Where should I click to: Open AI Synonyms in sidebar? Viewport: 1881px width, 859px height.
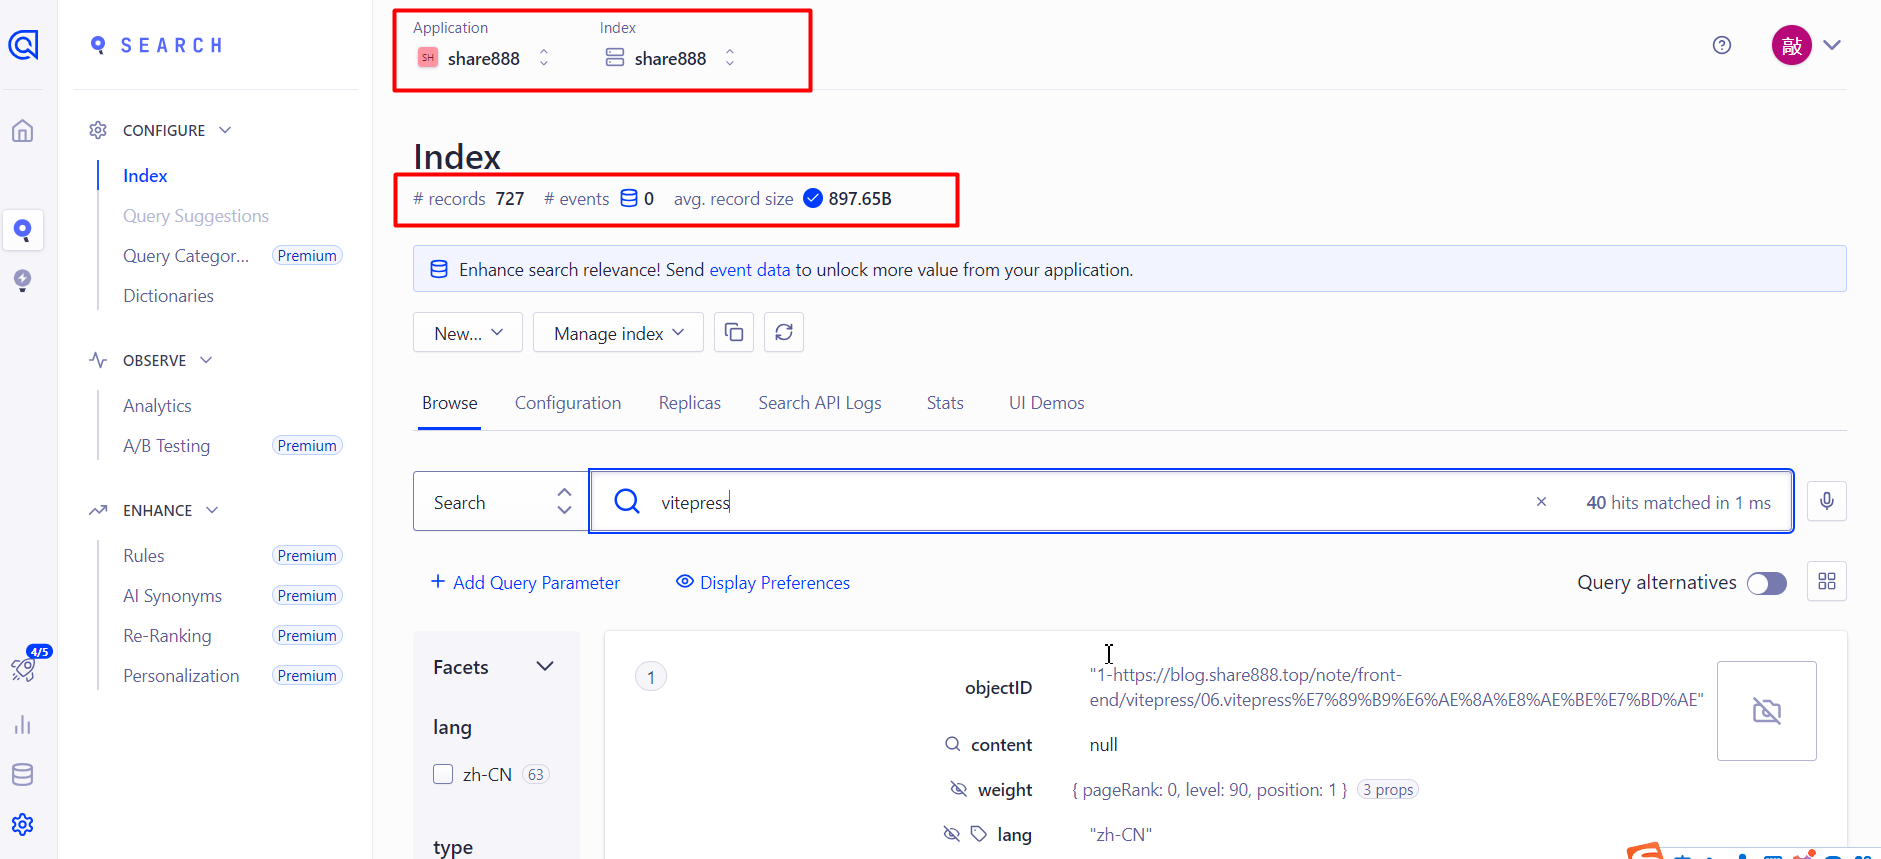(172, 596)
